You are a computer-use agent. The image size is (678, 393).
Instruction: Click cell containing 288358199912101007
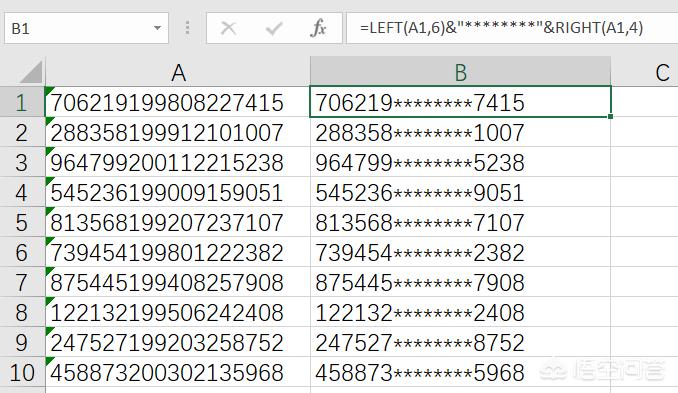pos(178,132)
